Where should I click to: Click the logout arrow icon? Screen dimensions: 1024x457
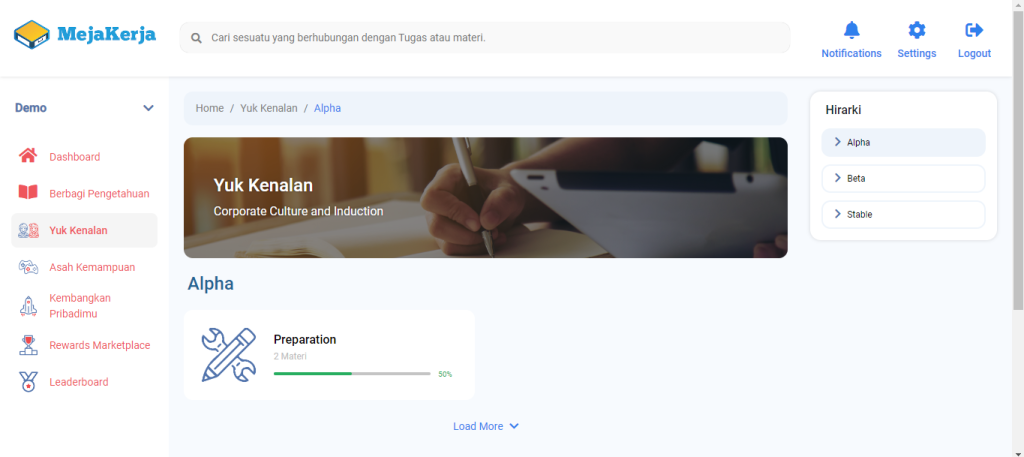(x=974, y=30)
